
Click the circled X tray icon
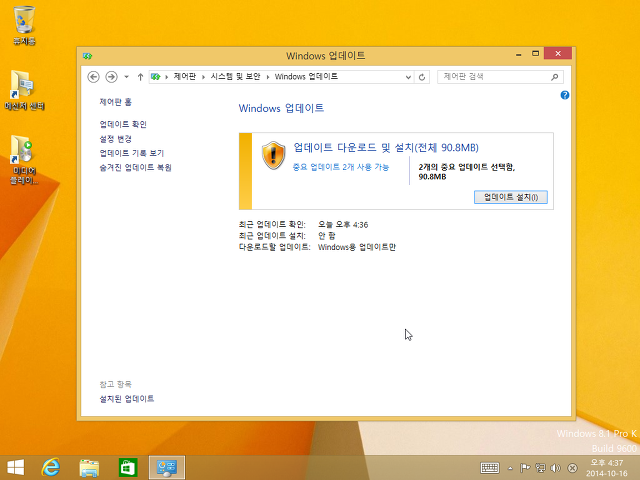[x=572, y=468]
